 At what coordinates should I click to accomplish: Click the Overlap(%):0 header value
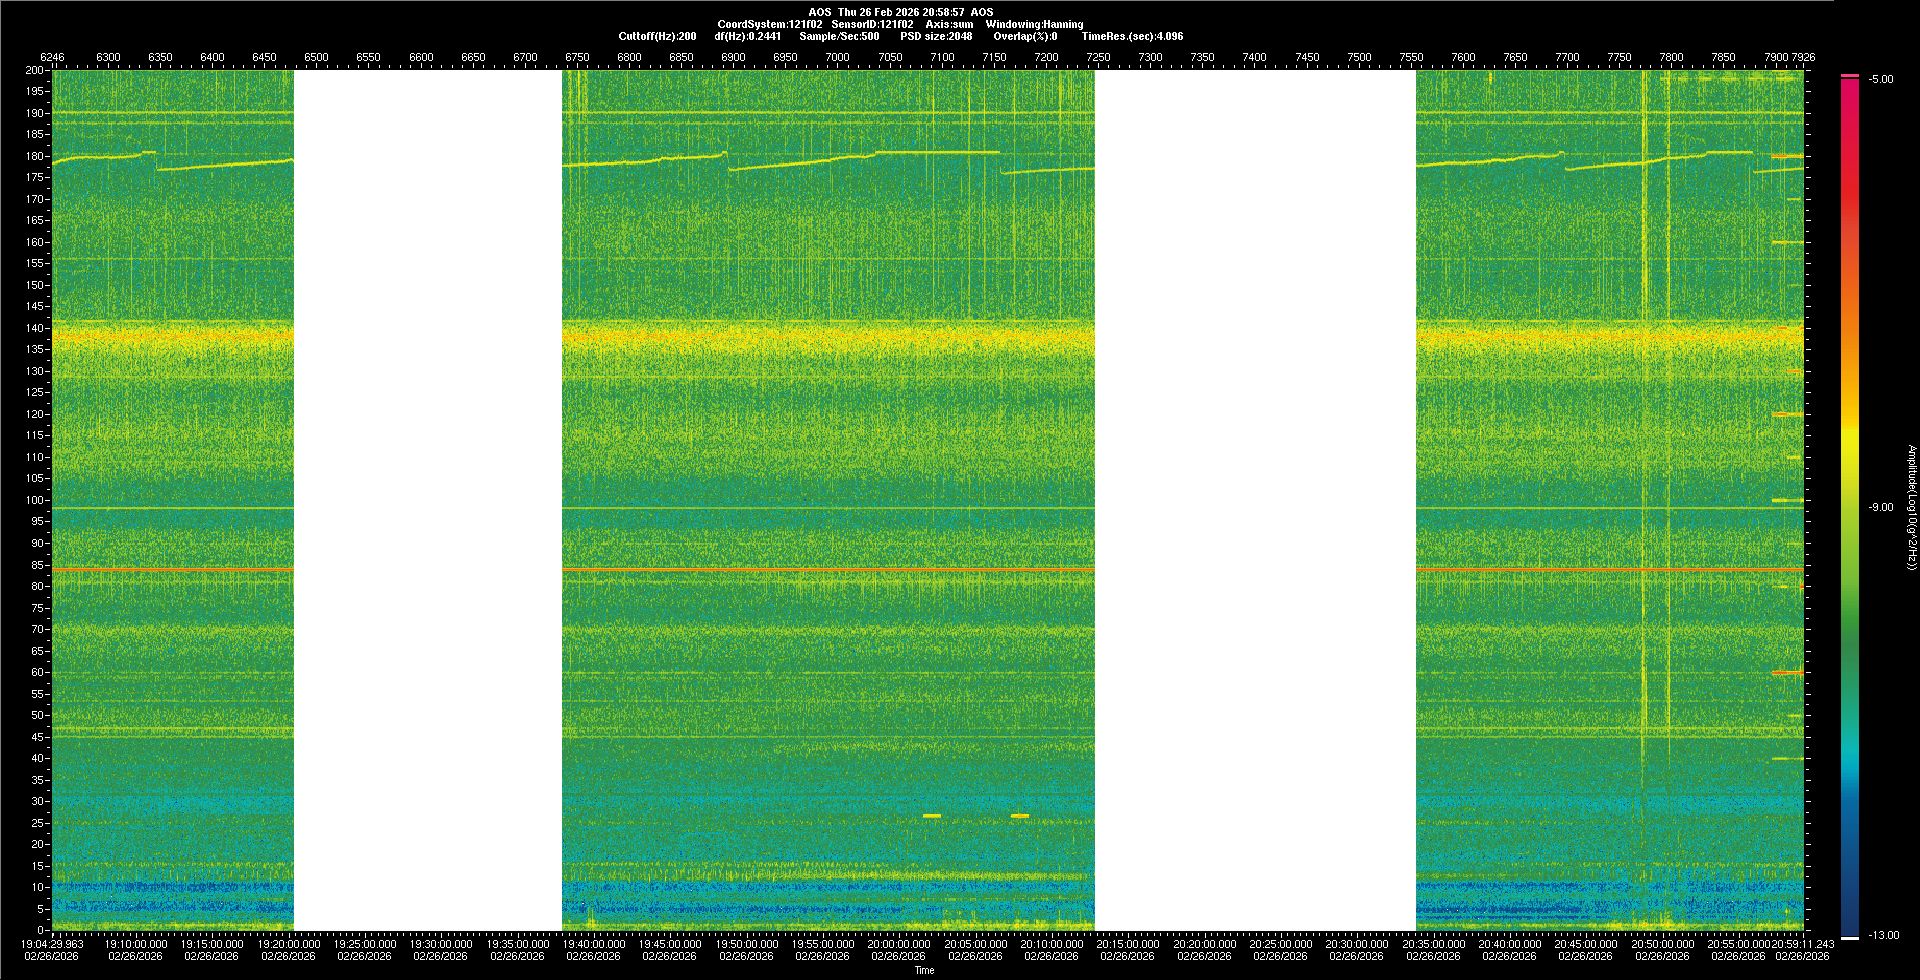click(1024, 36)
